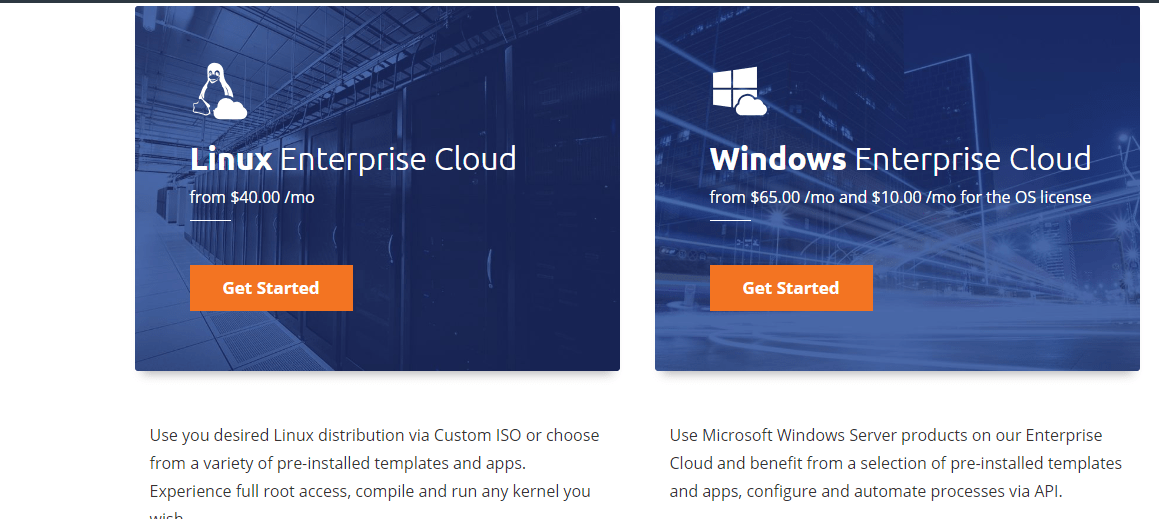1159x519 pixels.
Task: Click the '$65.00 /mo' Windows pricing line
Action: 900,197
